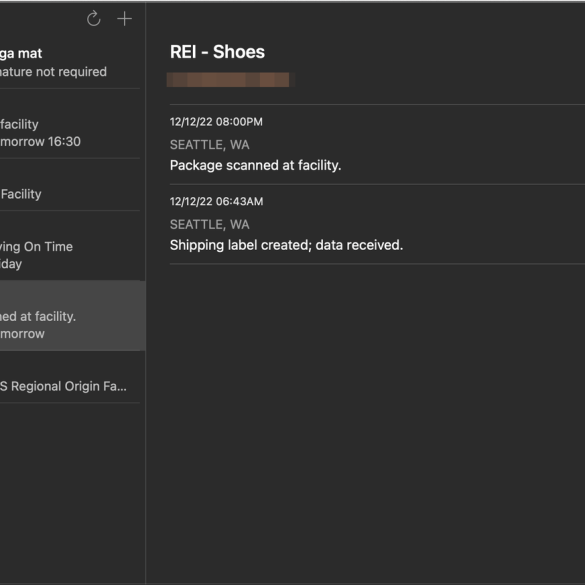Add a new delivery with plus icon
Screen dimensions: 585x585
tap(124, 19)
